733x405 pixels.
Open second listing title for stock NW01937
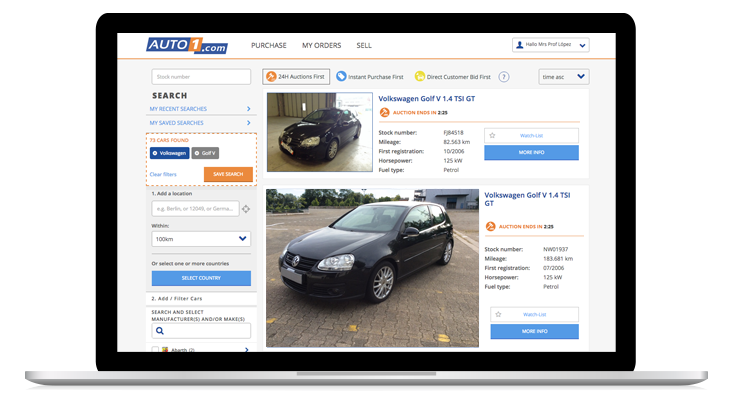[x=527, y=199]
